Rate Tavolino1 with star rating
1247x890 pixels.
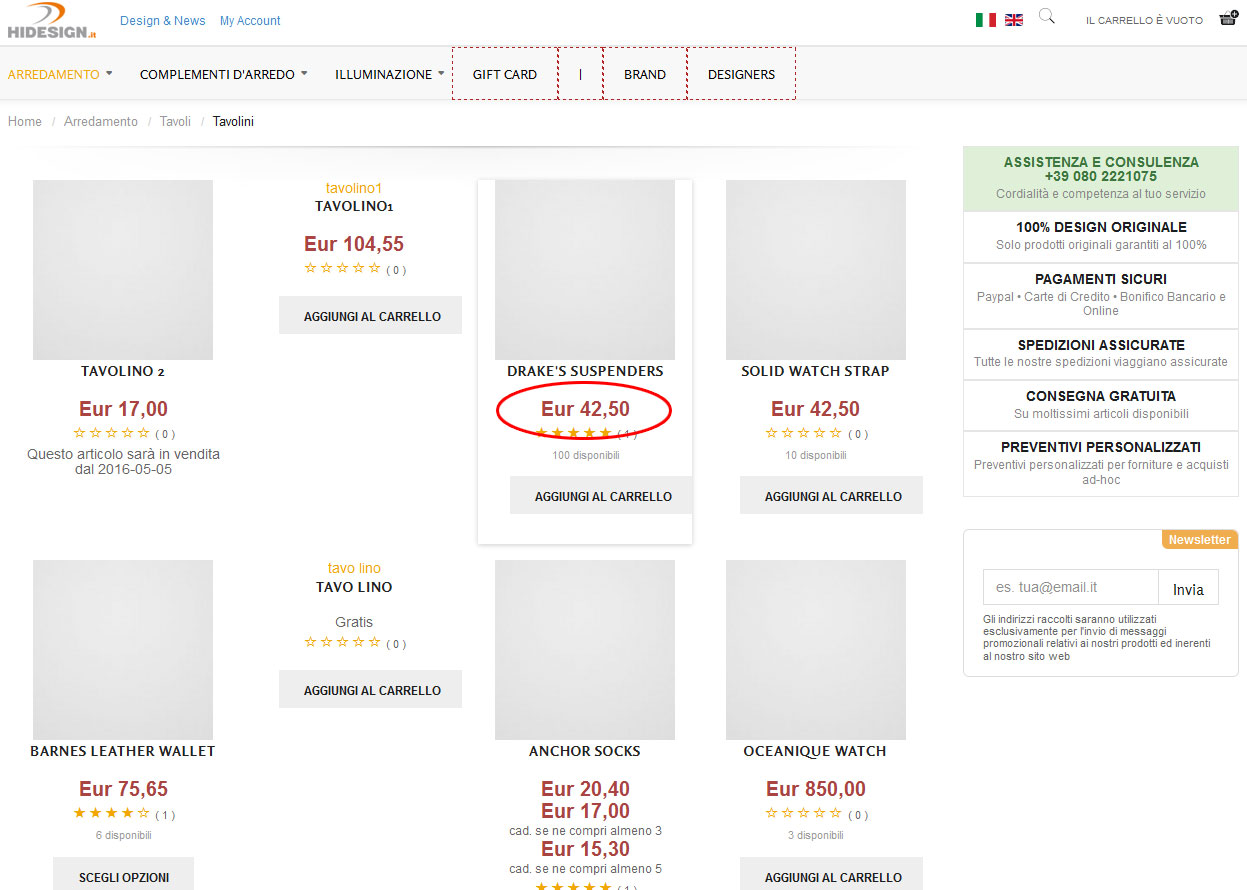pyautogui.click(x=343, y=268)
